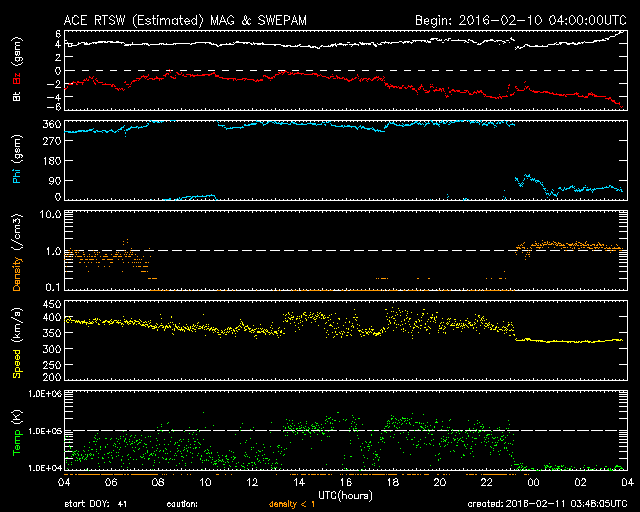The image size is (640, 512).
Task: Click the '450' tick on the Speed axis
Action: [x=52, y=304]
